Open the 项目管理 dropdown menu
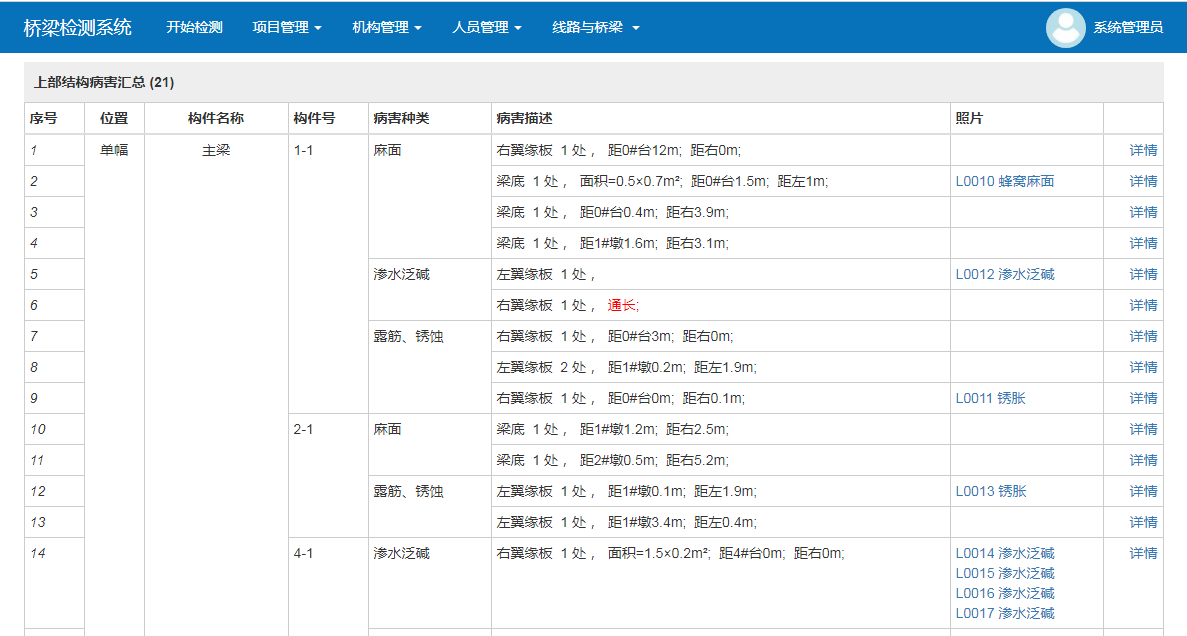 [x=286, y=28]
